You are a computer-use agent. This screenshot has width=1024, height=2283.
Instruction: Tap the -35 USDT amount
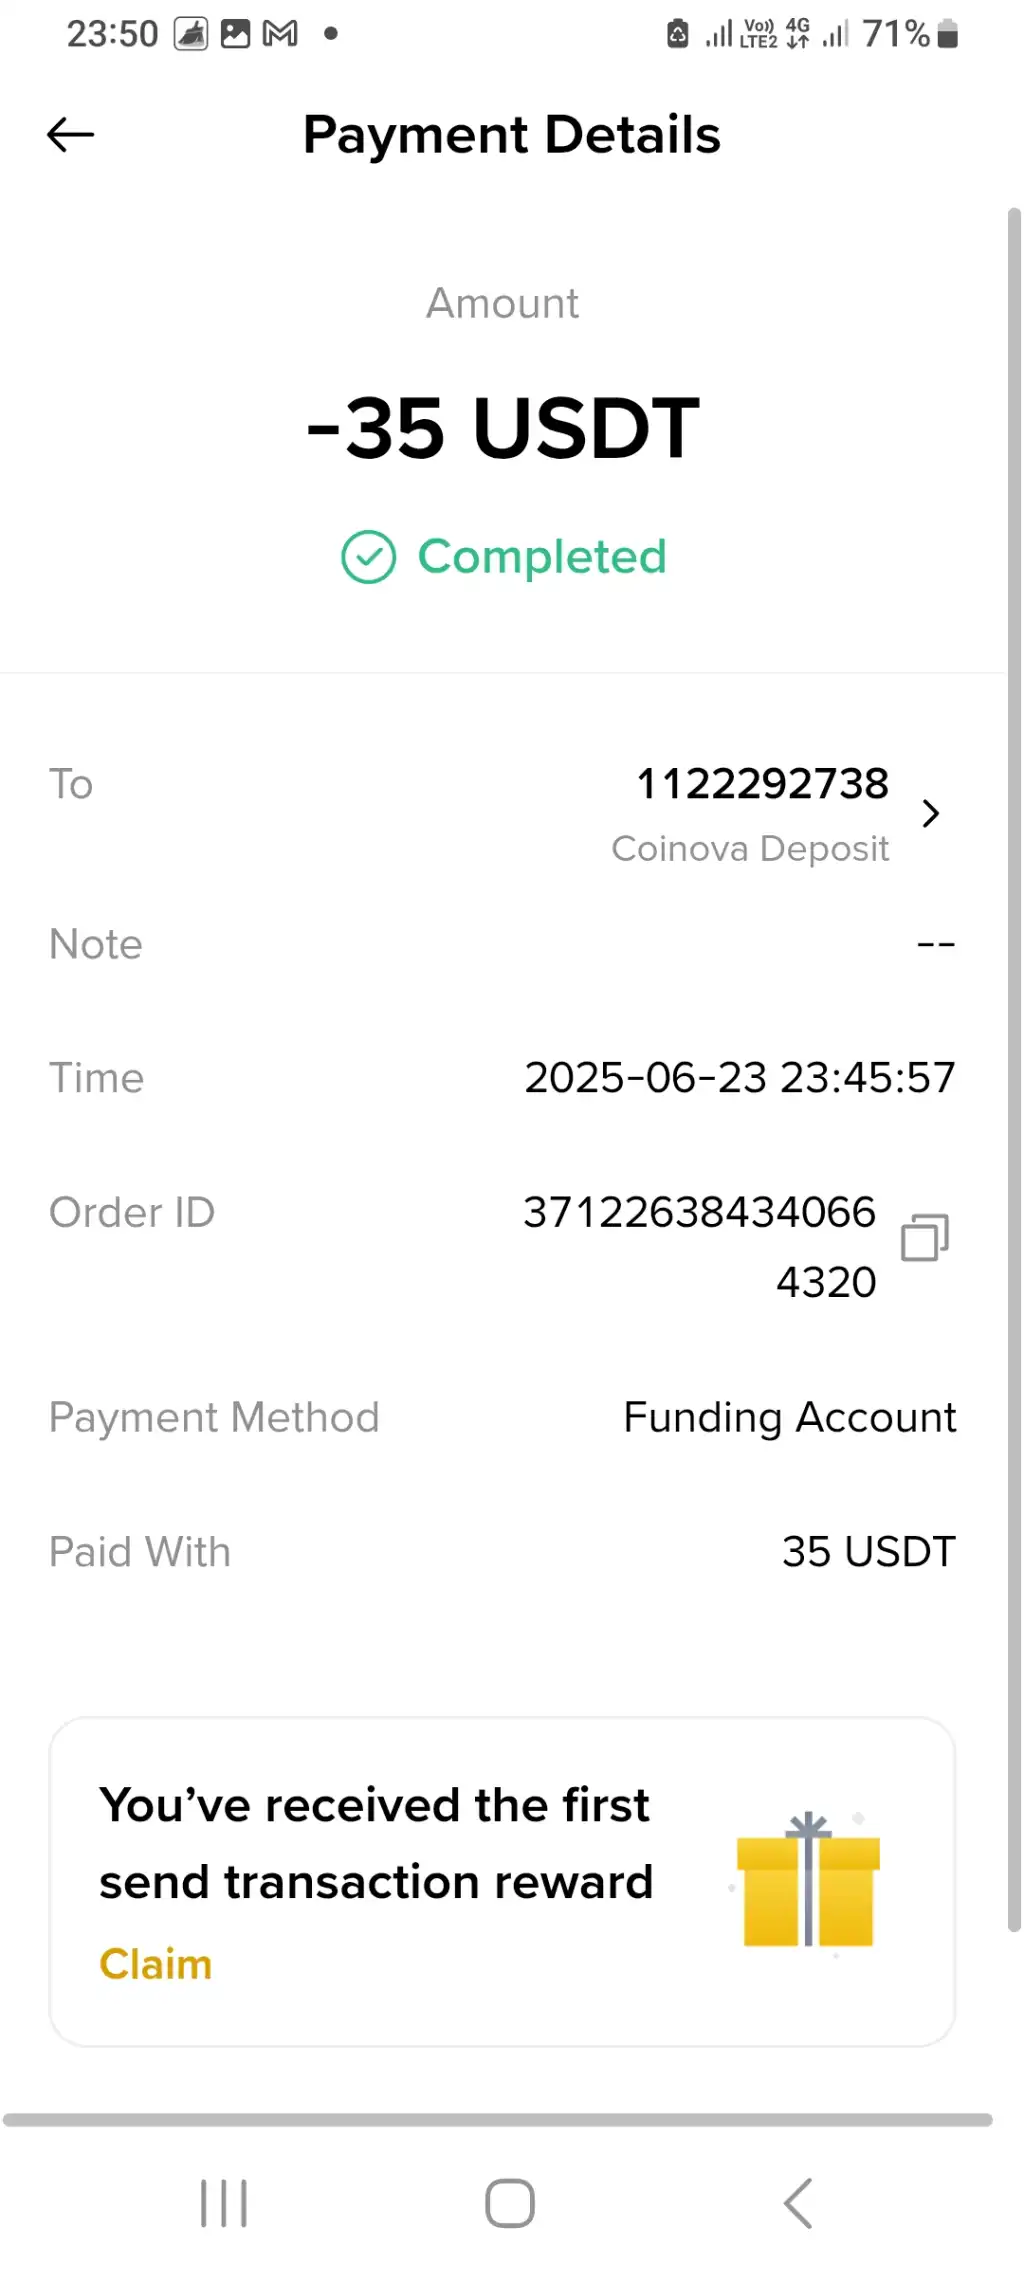[503, 428]
